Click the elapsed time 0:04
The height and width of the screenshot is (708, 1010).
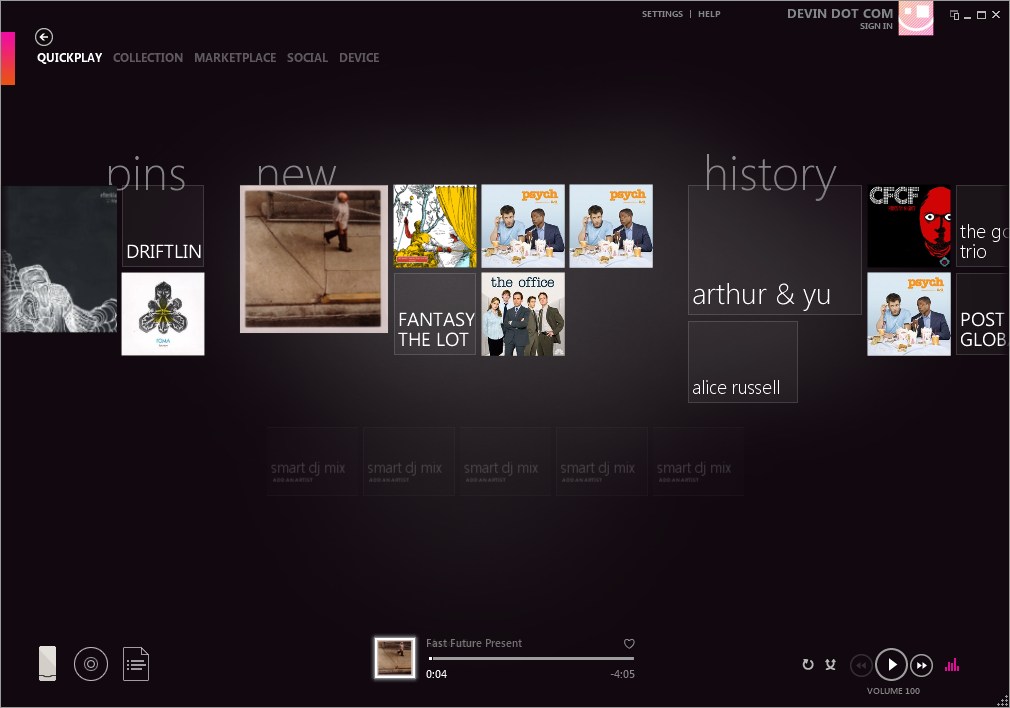tap(436, 674)
